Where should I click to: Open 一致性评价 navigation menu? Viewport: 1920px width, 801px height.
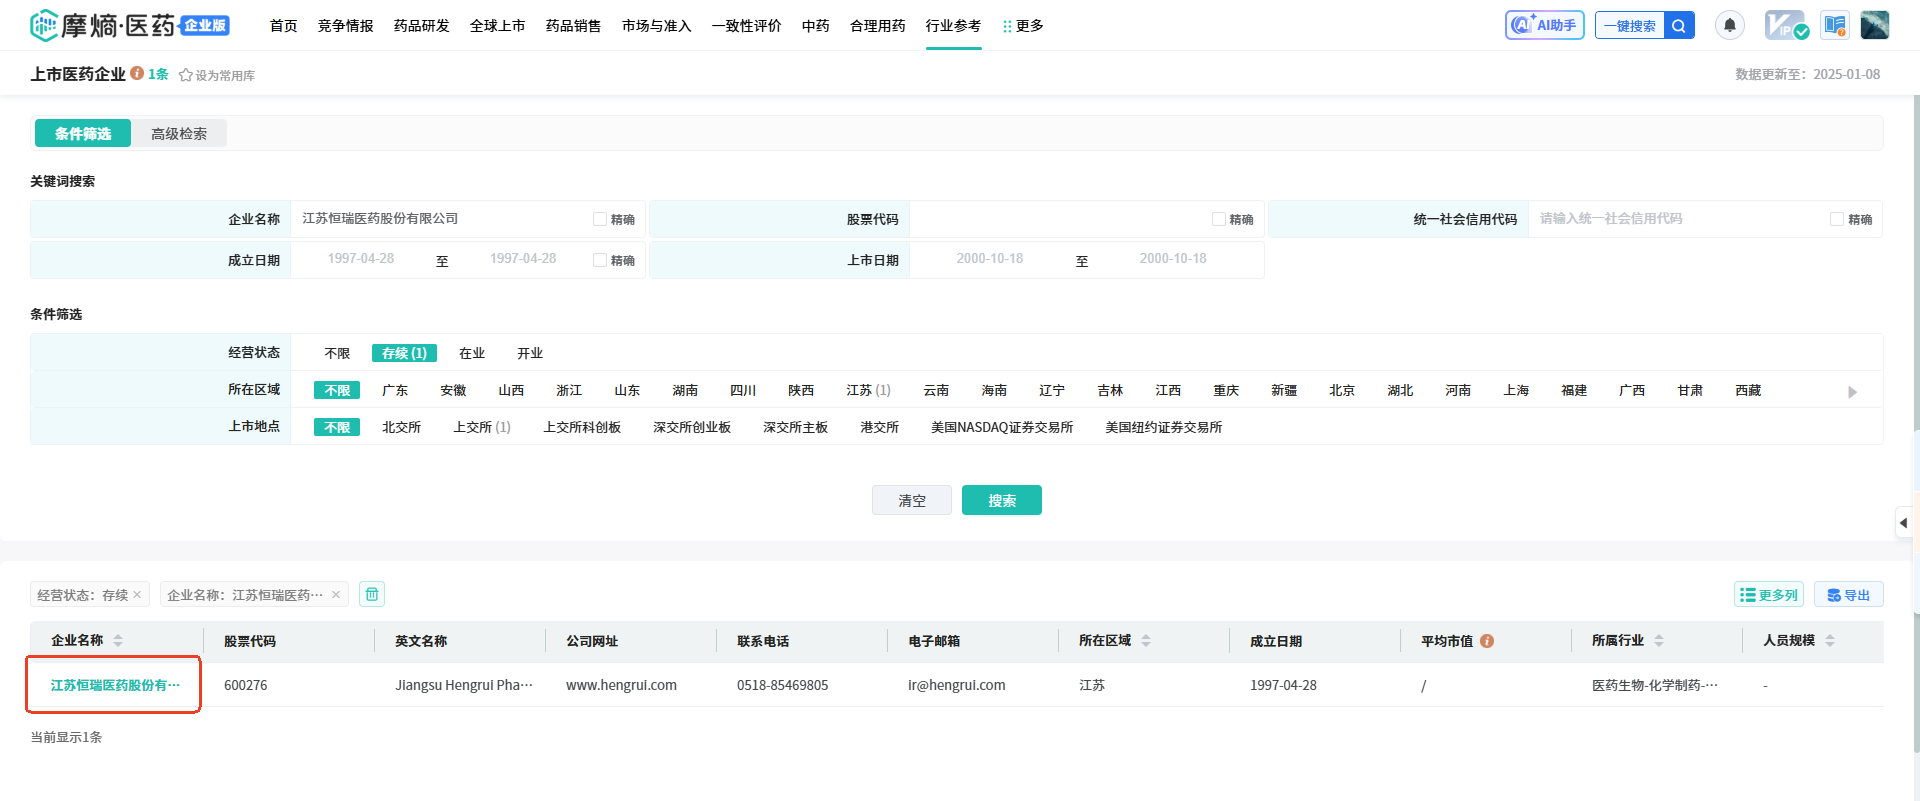(747, 26)
